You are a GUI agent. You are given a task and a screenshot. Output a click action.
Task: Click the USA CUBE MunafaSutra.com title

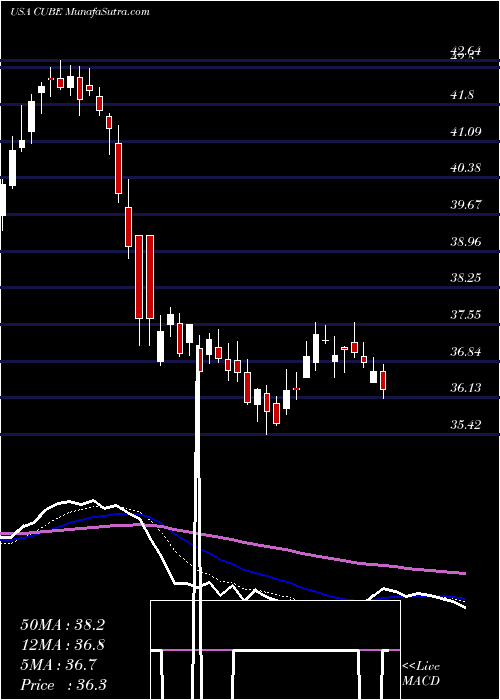click(x=79, y=12)
